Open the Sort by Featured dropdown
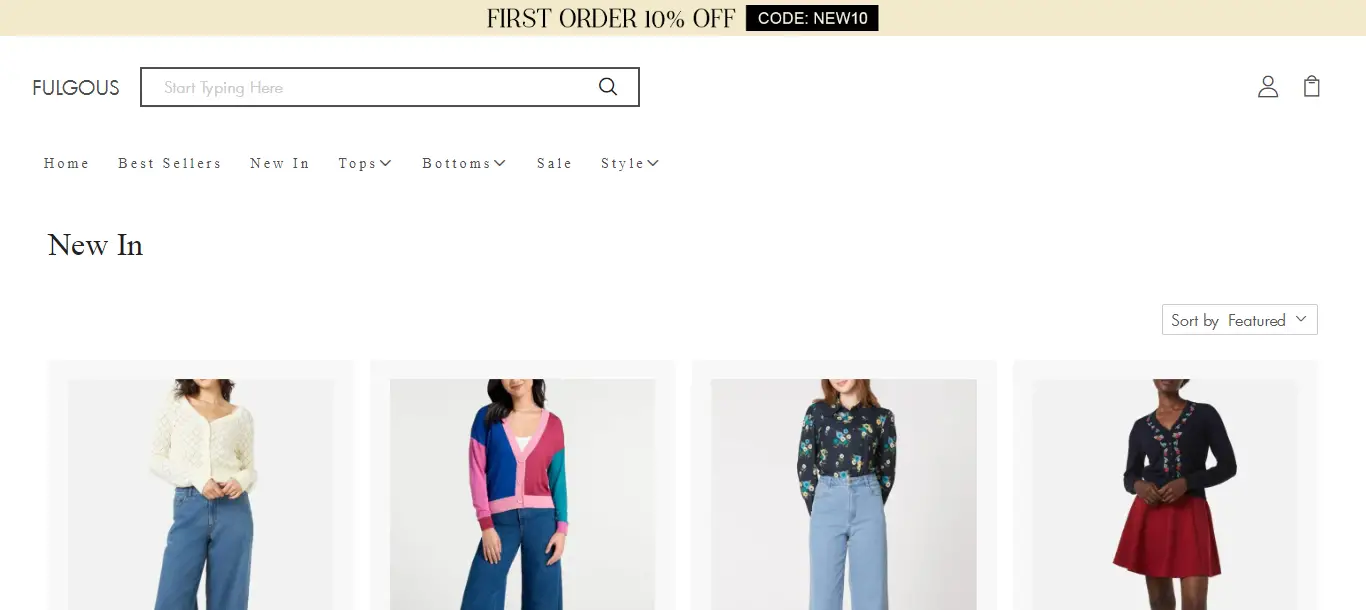 pos(1239,320)
